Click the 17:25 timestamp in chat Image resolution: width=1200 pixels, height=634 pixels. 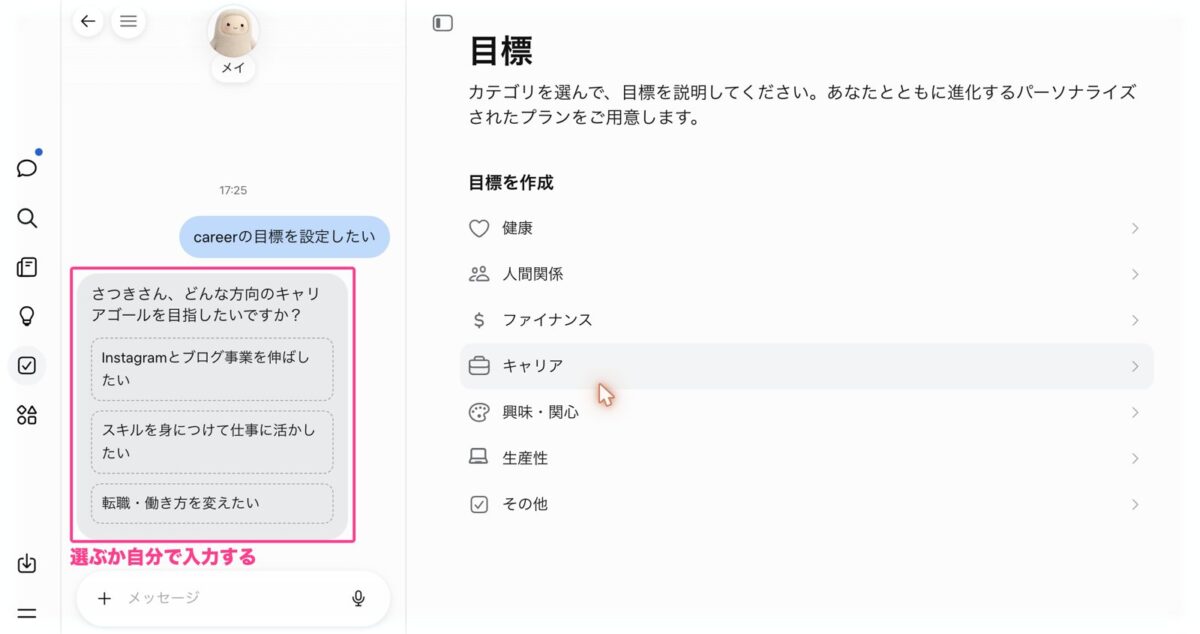click(233, 190)
